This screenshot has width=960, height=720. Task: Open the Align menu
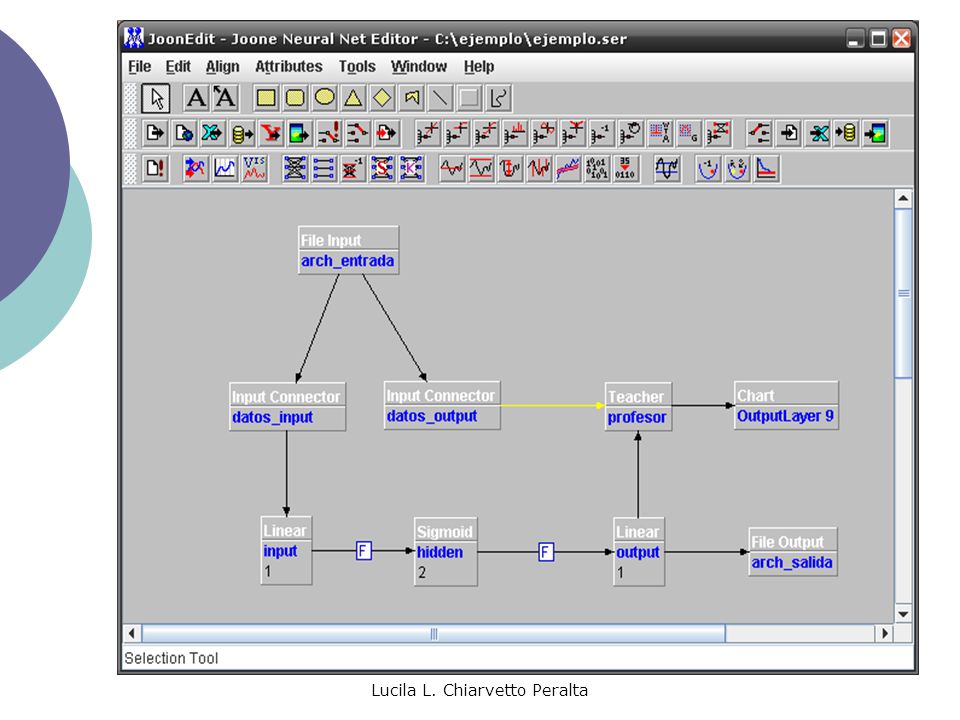point(222,66)
